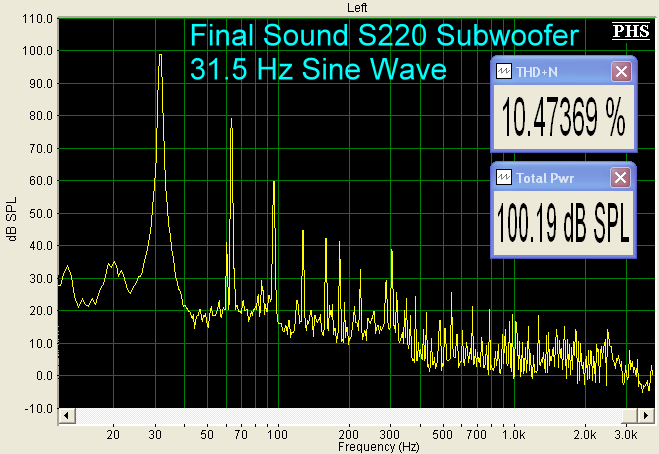Click the PHS logo text

[631, 32]
